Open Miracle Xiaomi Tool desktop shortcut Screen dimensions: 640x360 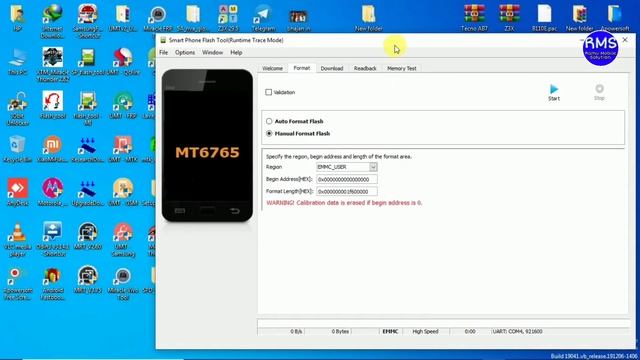pos(123,284)
